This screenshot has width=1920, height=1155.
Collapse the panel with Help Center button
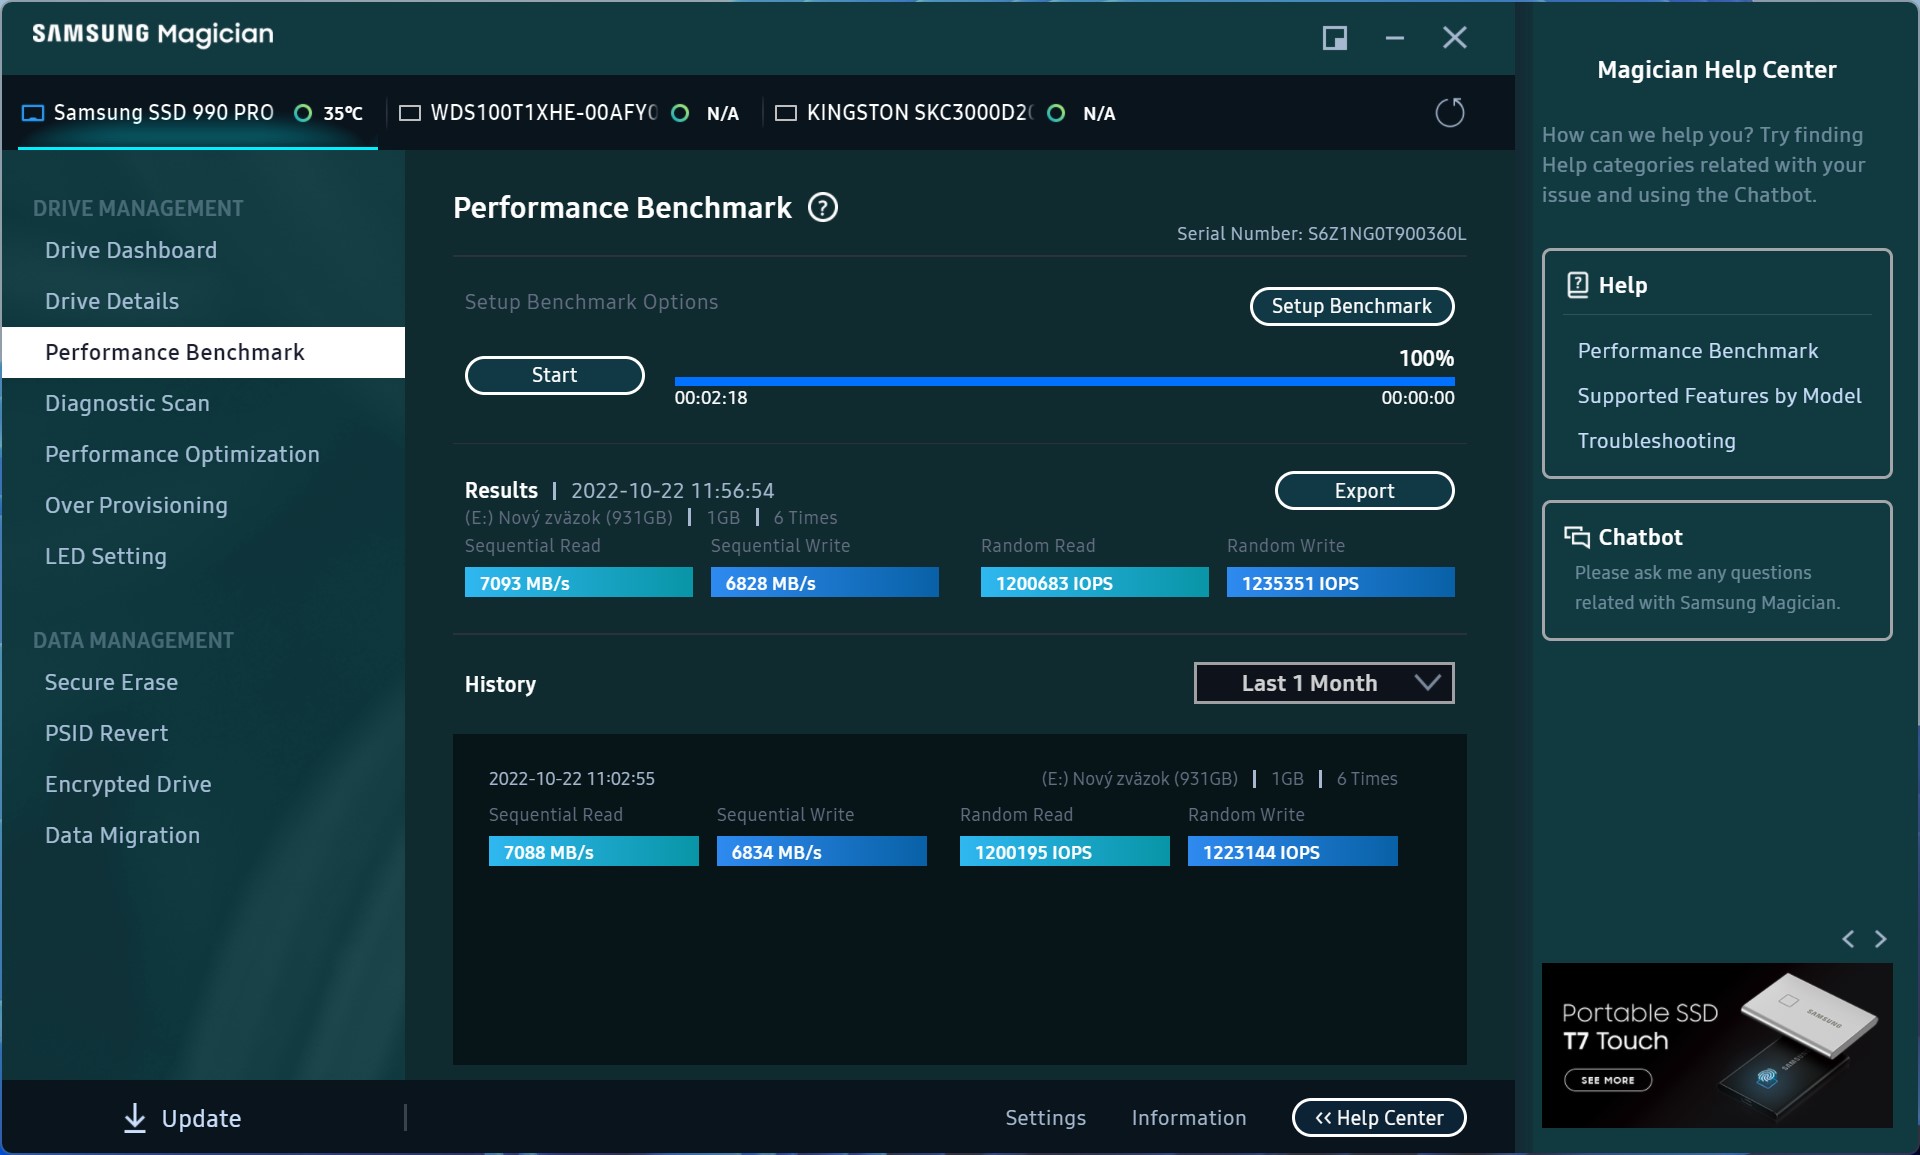pyautogui.click(x=1378, y=1118)
